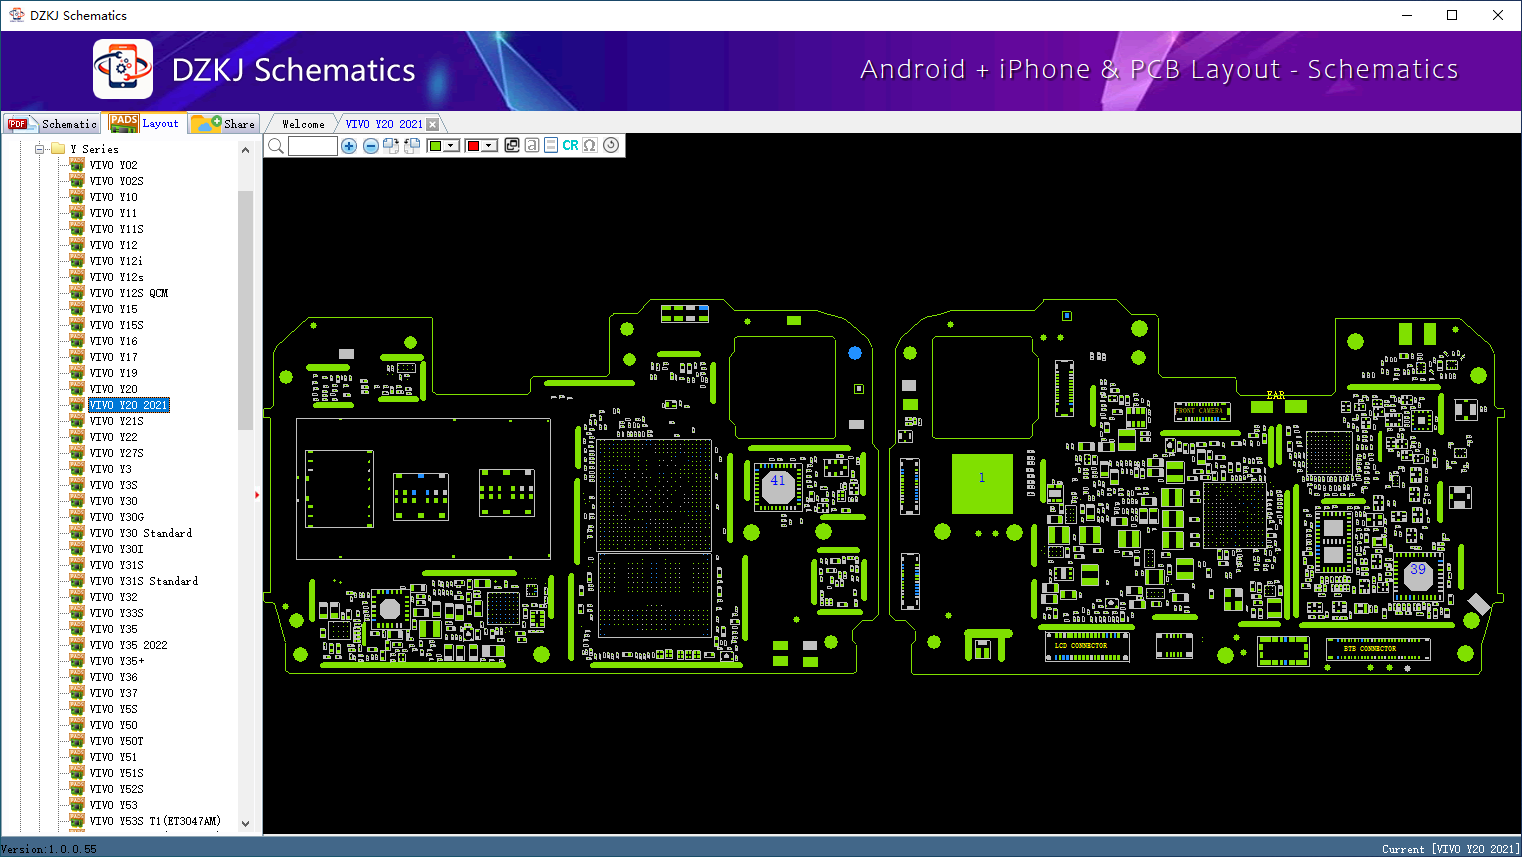Open the green color dropdown arrow

click(452, 146)
